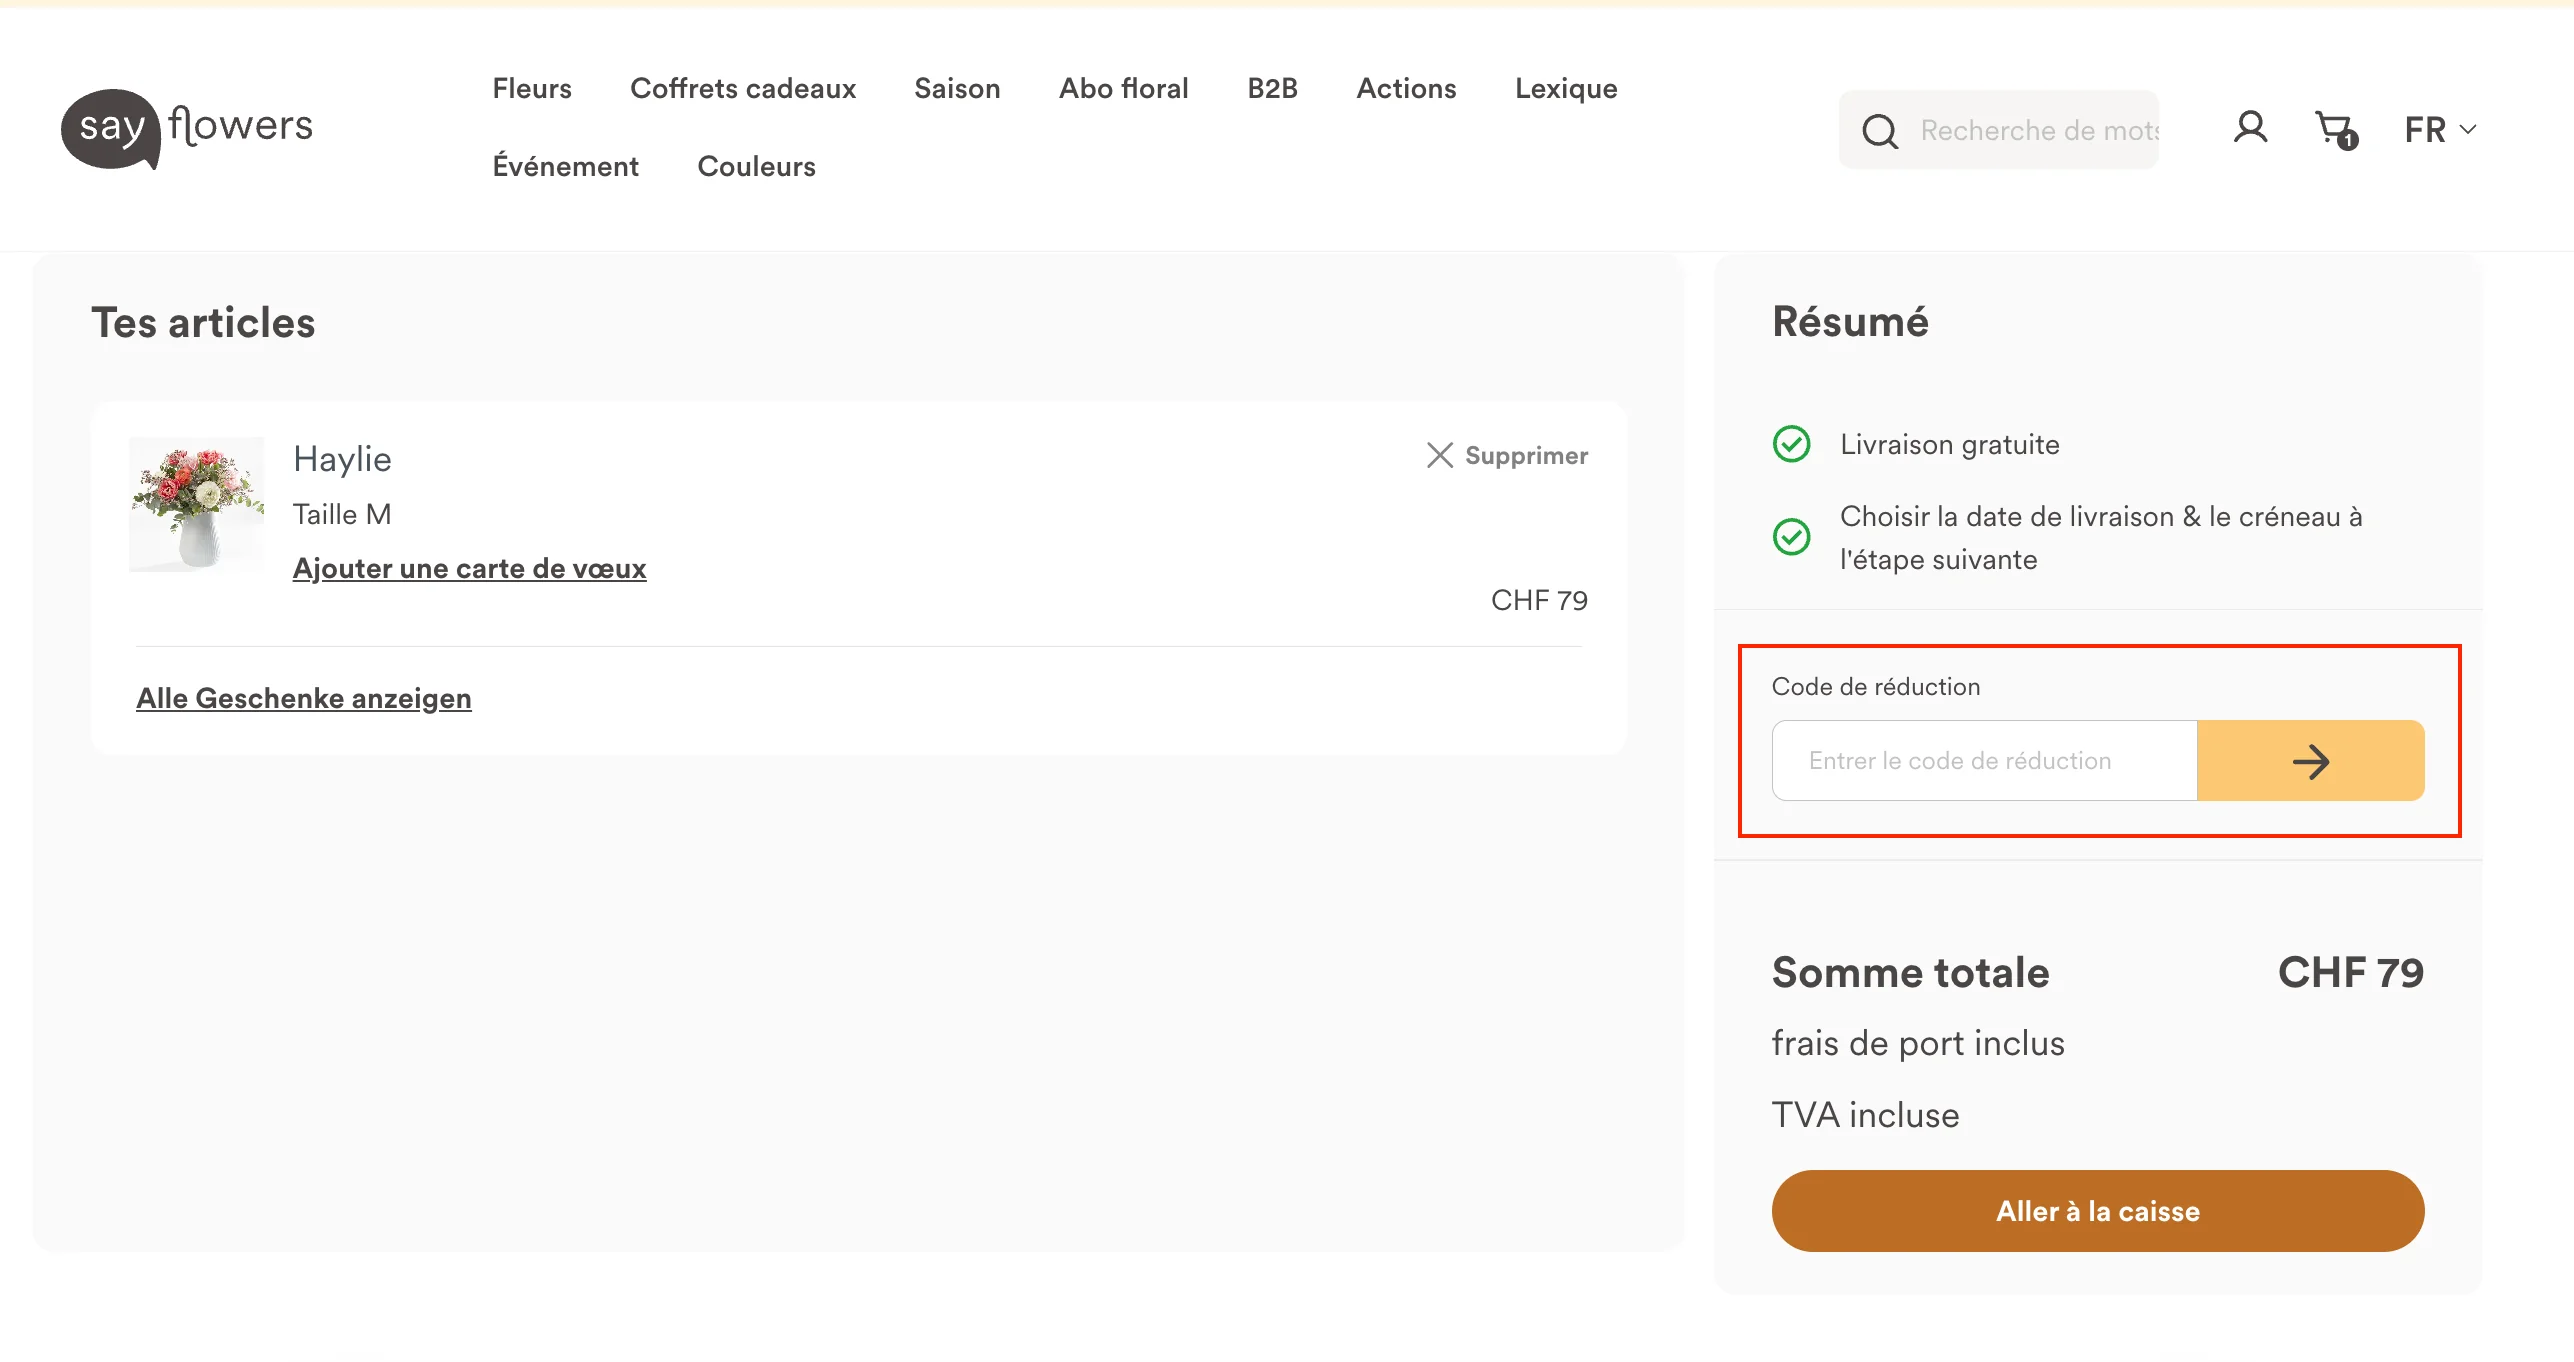This screenshot has width=2574, height=1362.
Task: Submit the discount code via the arrow icon
Action: [x=2311, y=760]
